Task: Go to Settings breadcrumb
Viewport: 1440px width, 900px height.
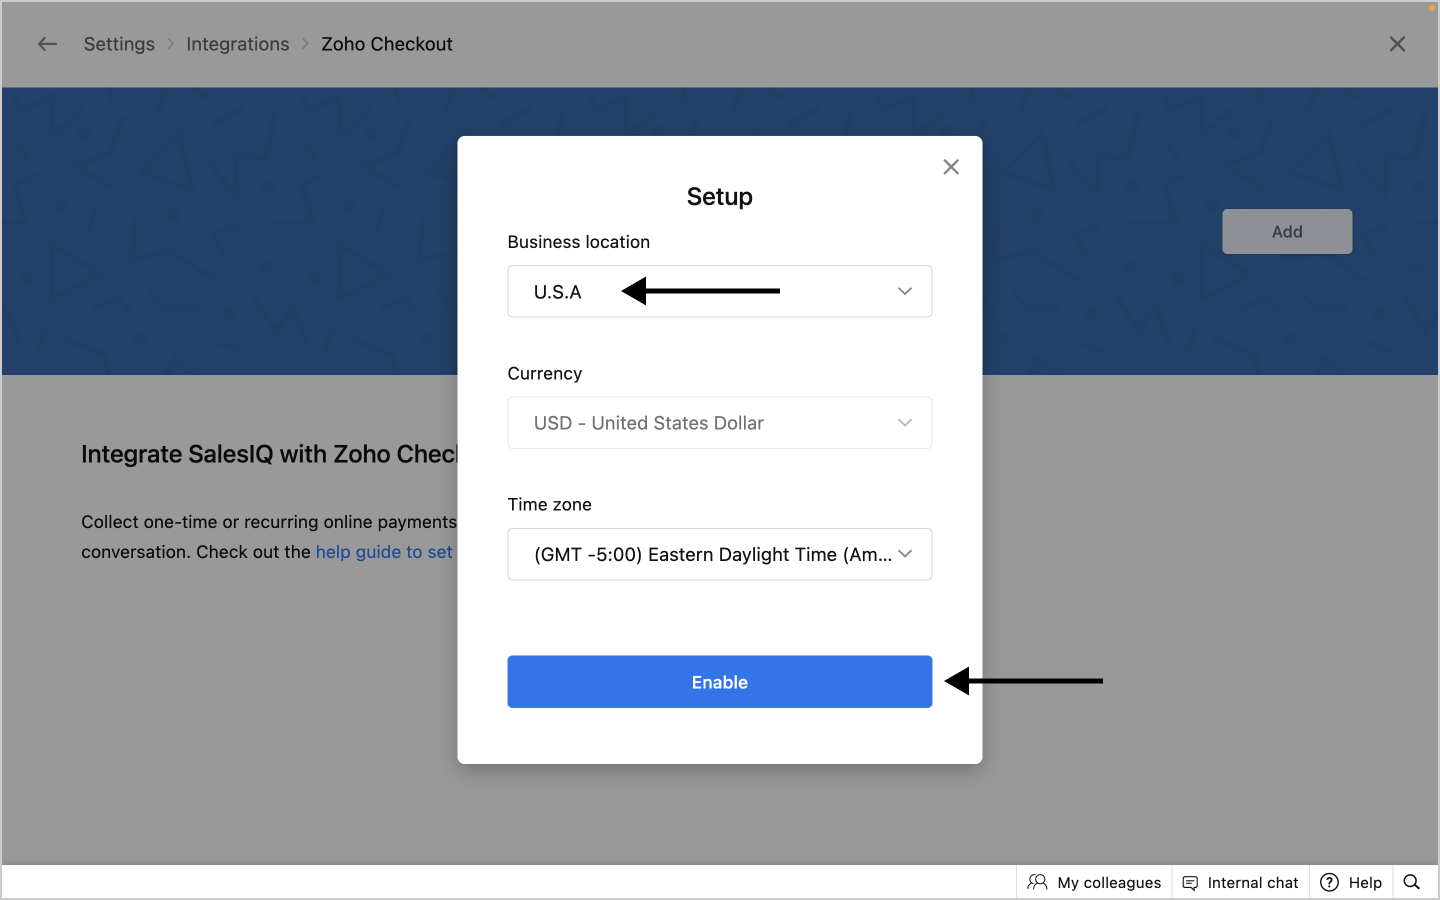Action: [119, 44]
